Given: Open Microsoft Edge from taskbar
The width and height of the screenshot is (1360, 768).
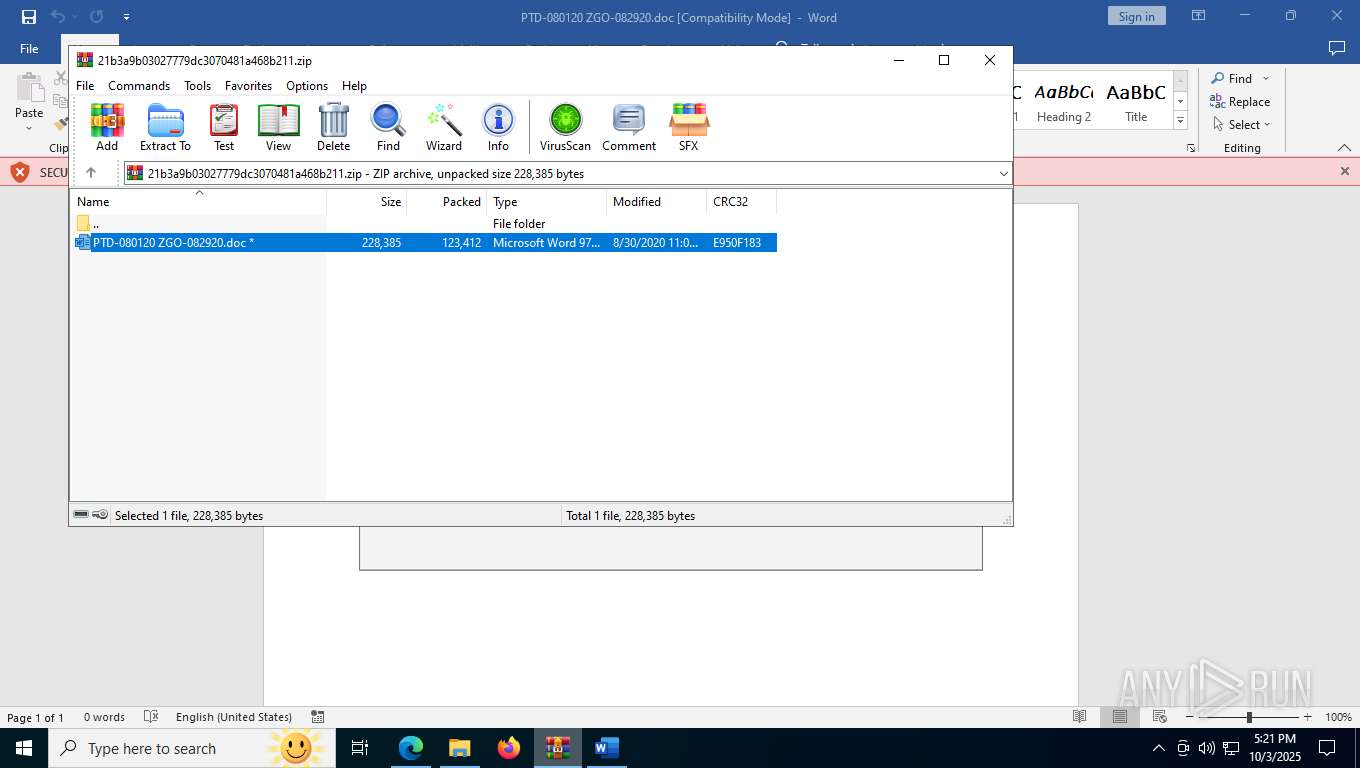Looking at the screenshot, I should coord(411,748).
